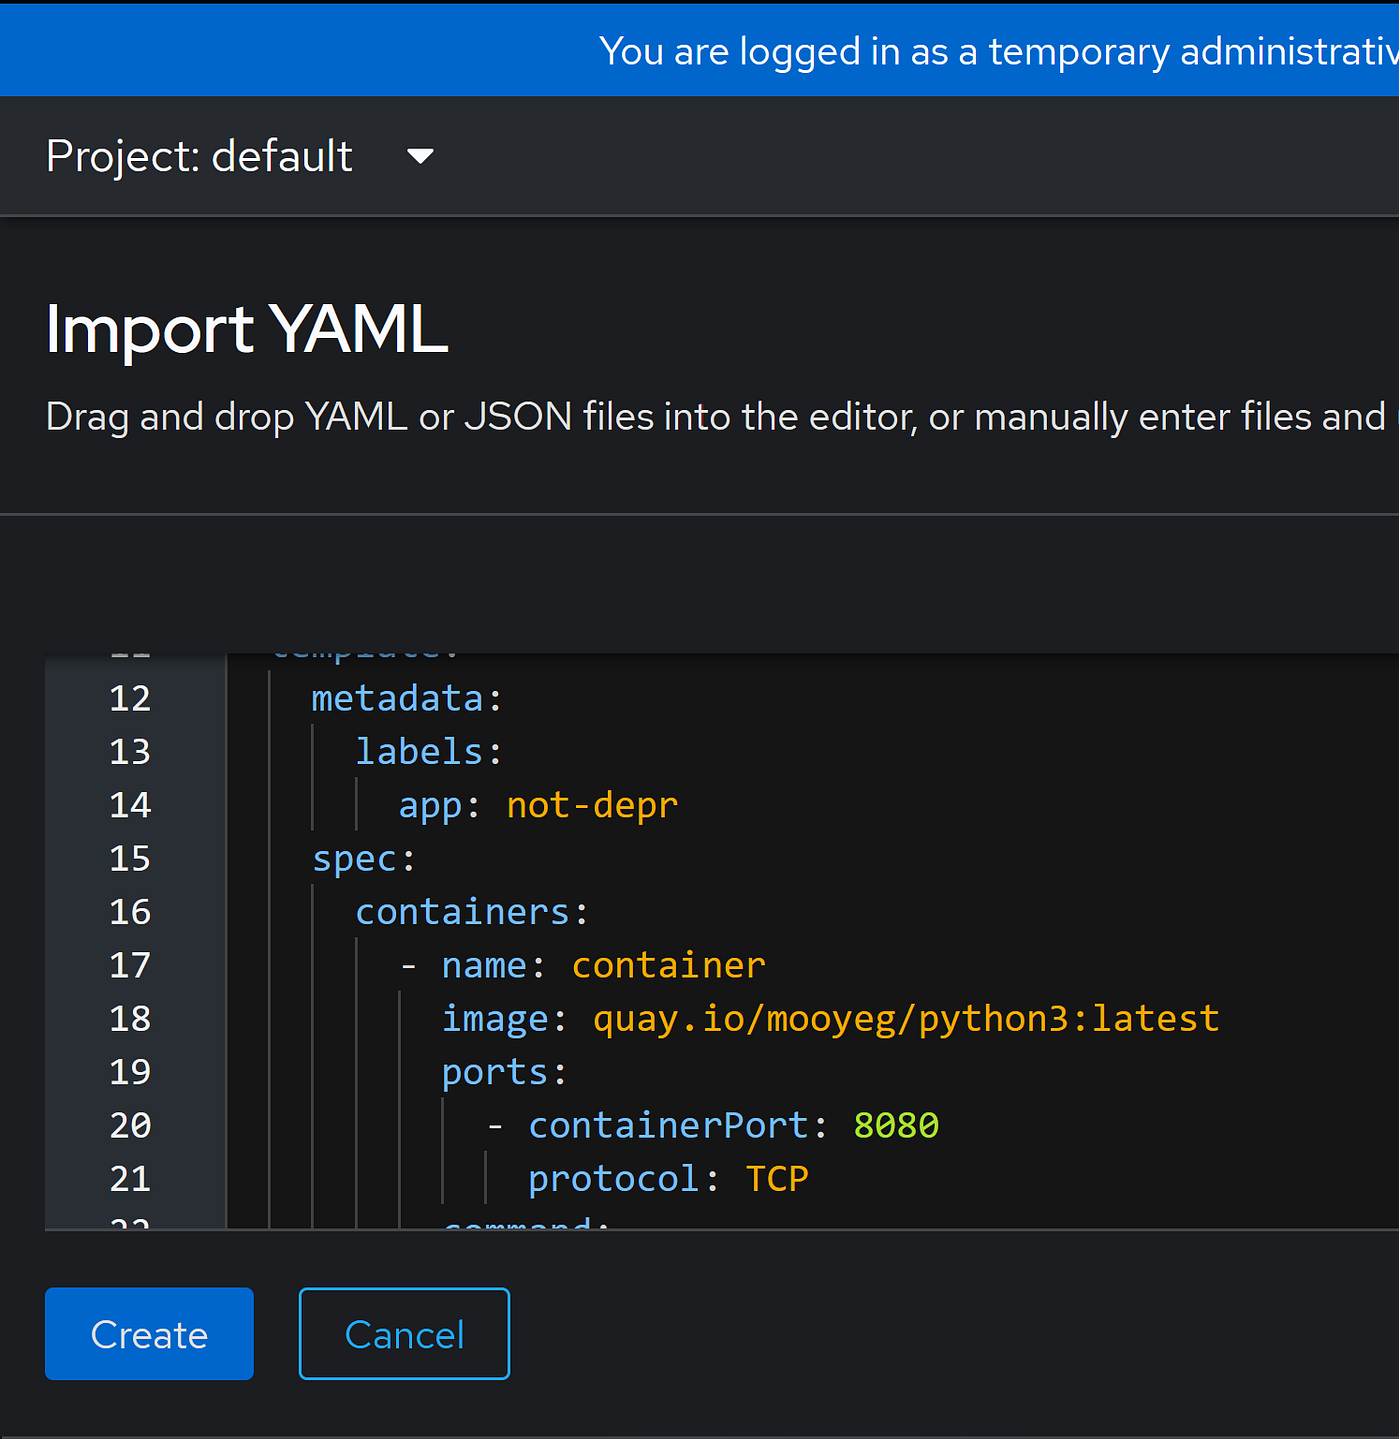1400x1439 pixels.
Task: Click line number 19 in the gutter
Action: (x=130, y=1071)
